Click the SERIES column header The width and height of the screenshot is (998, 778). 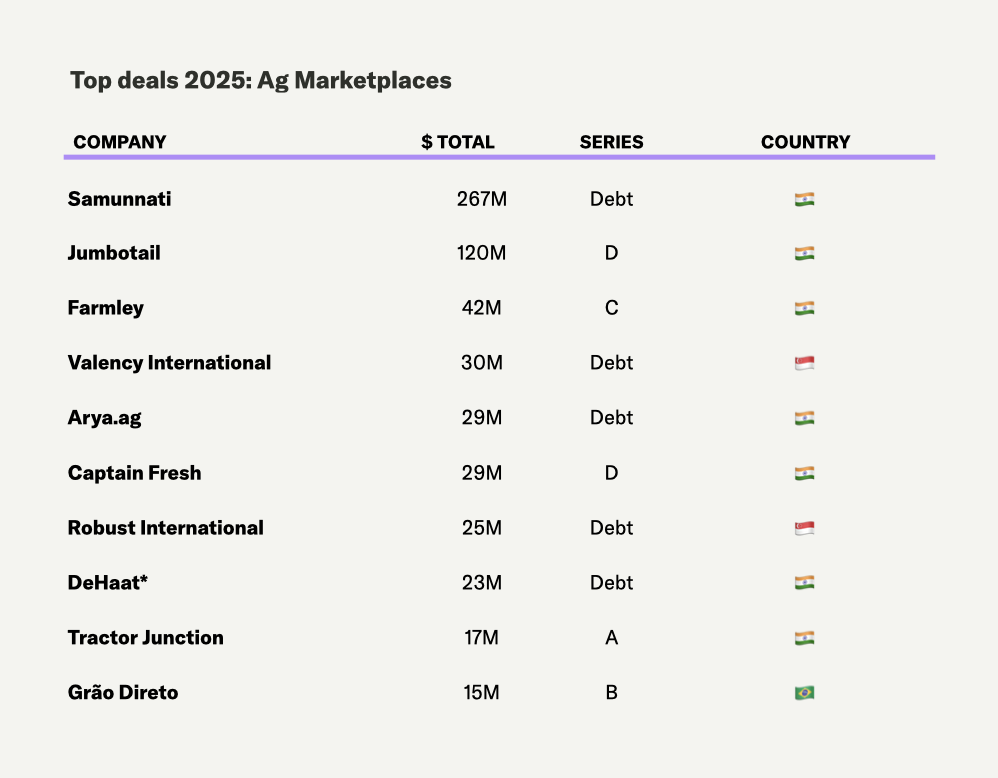click(x=611, y=142)
